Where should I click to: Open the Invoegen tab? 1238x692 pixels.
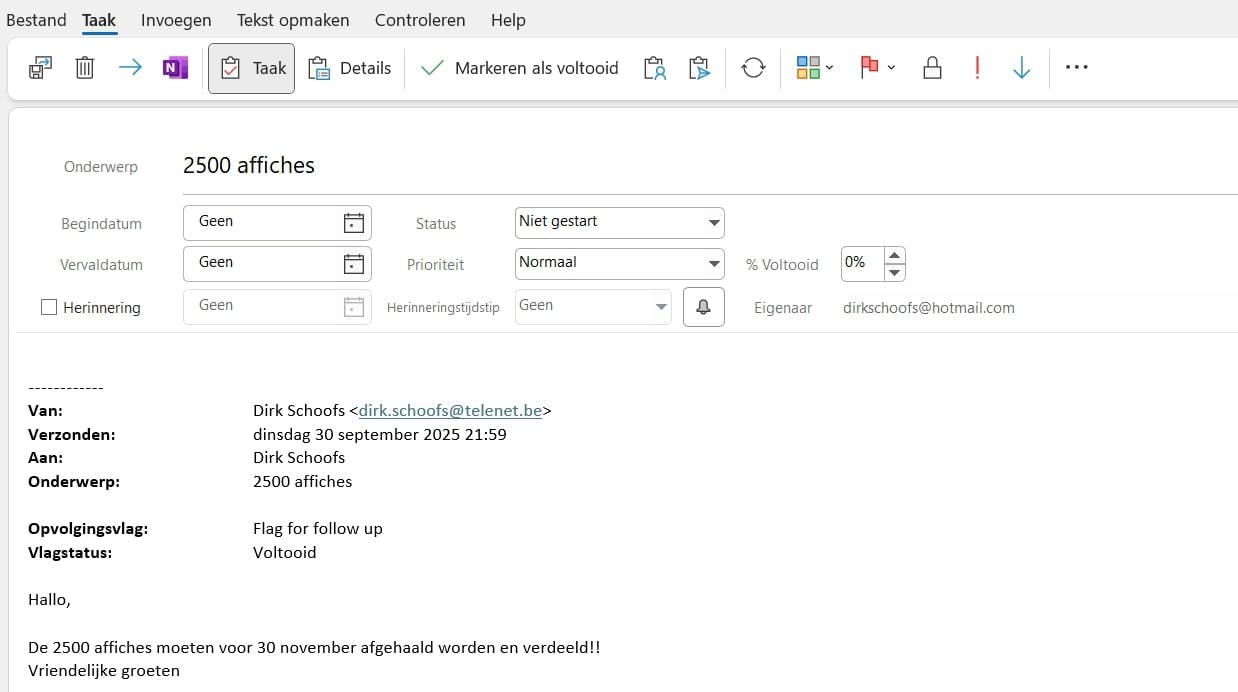(x=176, y=20)
